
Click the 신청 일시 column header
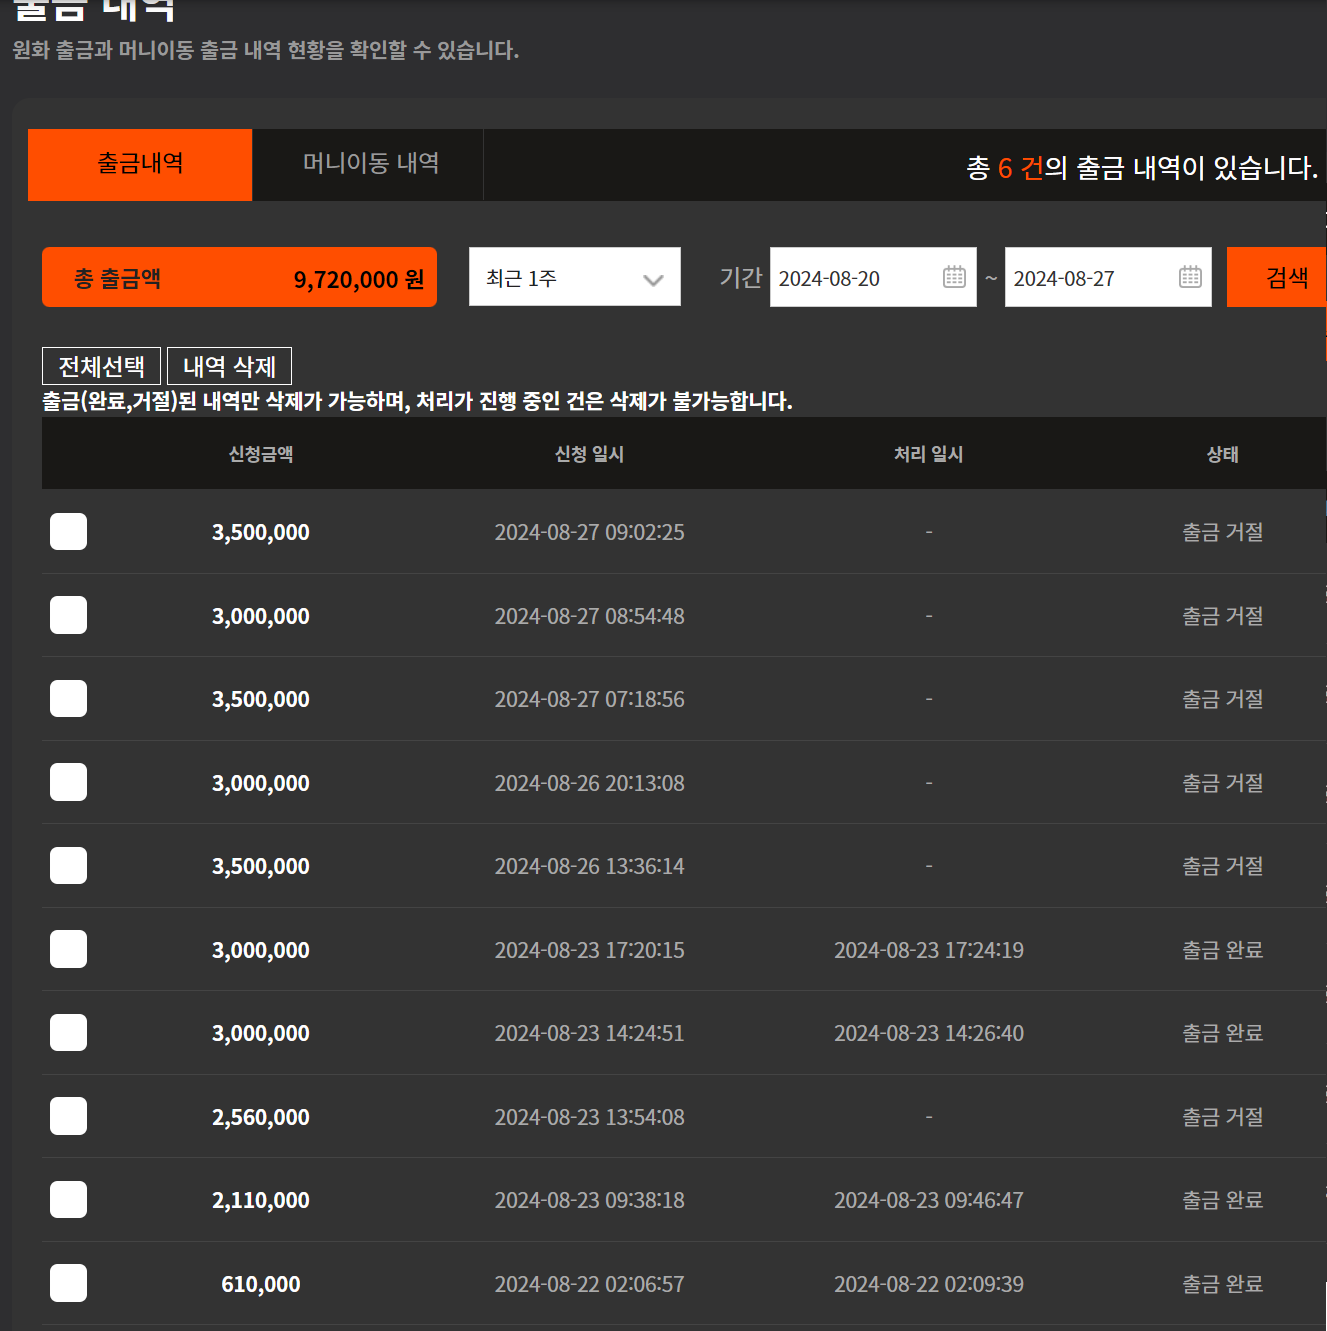589,454
